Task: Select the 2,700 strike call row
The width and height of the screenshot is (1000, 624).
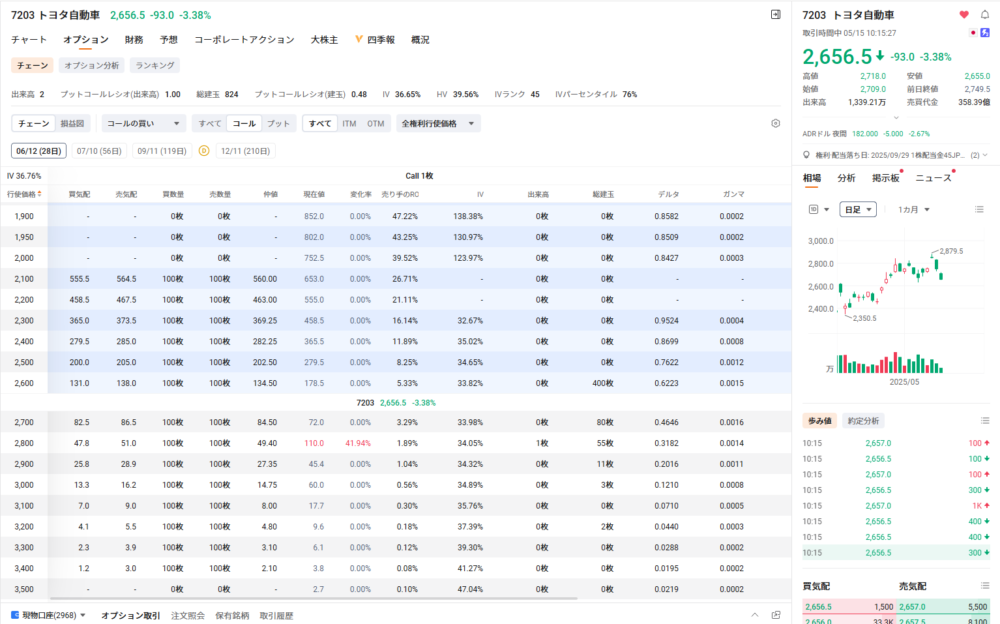Action: [x=24, y=423]
